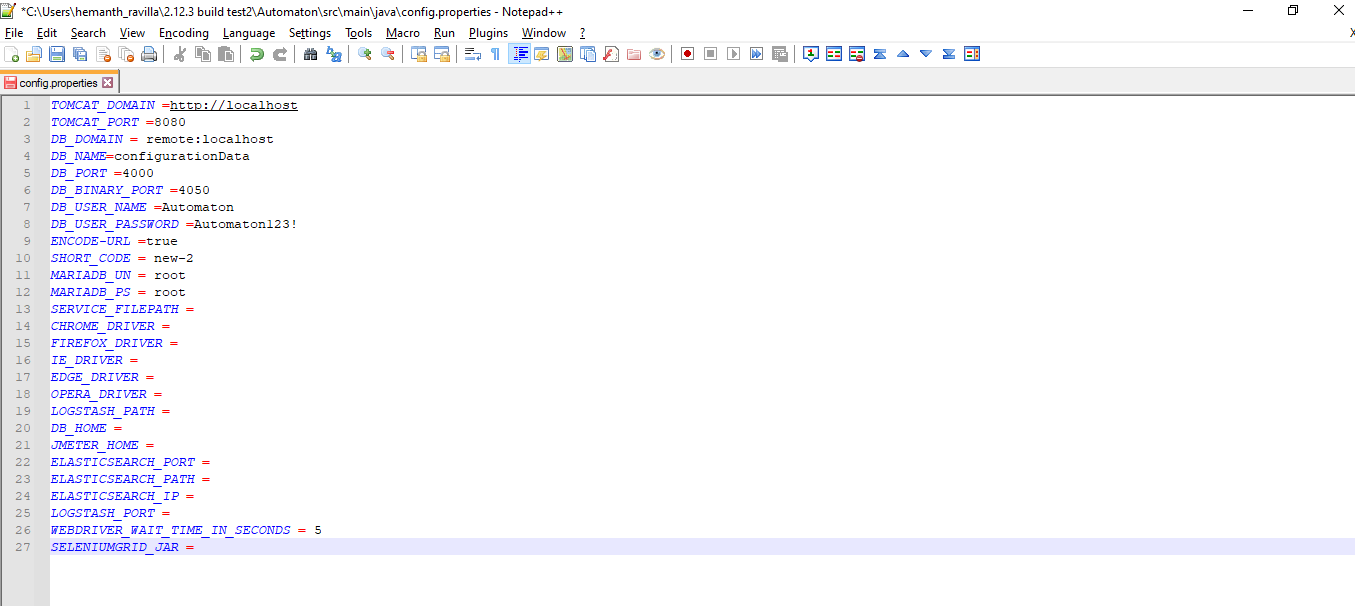The image size is (1355, 606).
Task: Toggle Synchronize Vertical Scrolling
Action: pos(419,54)
